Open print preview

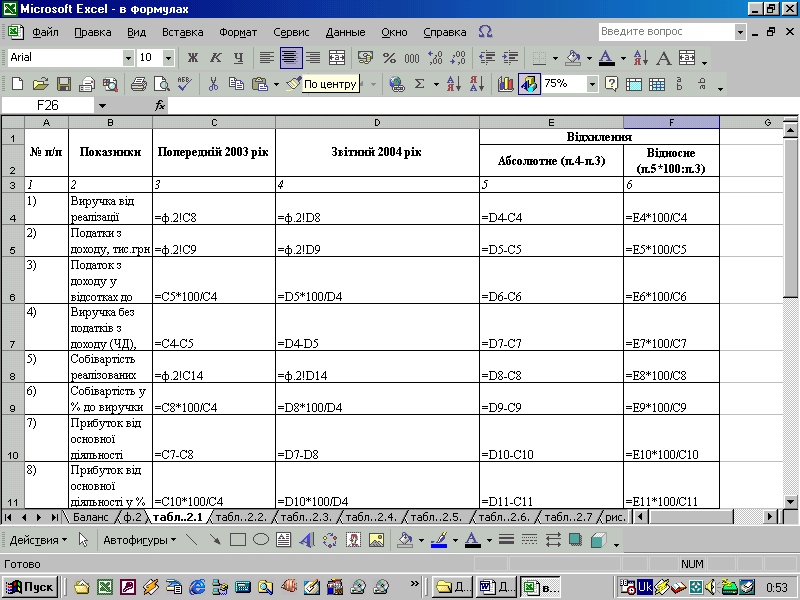pyautogui.click(x=162, y=84)
